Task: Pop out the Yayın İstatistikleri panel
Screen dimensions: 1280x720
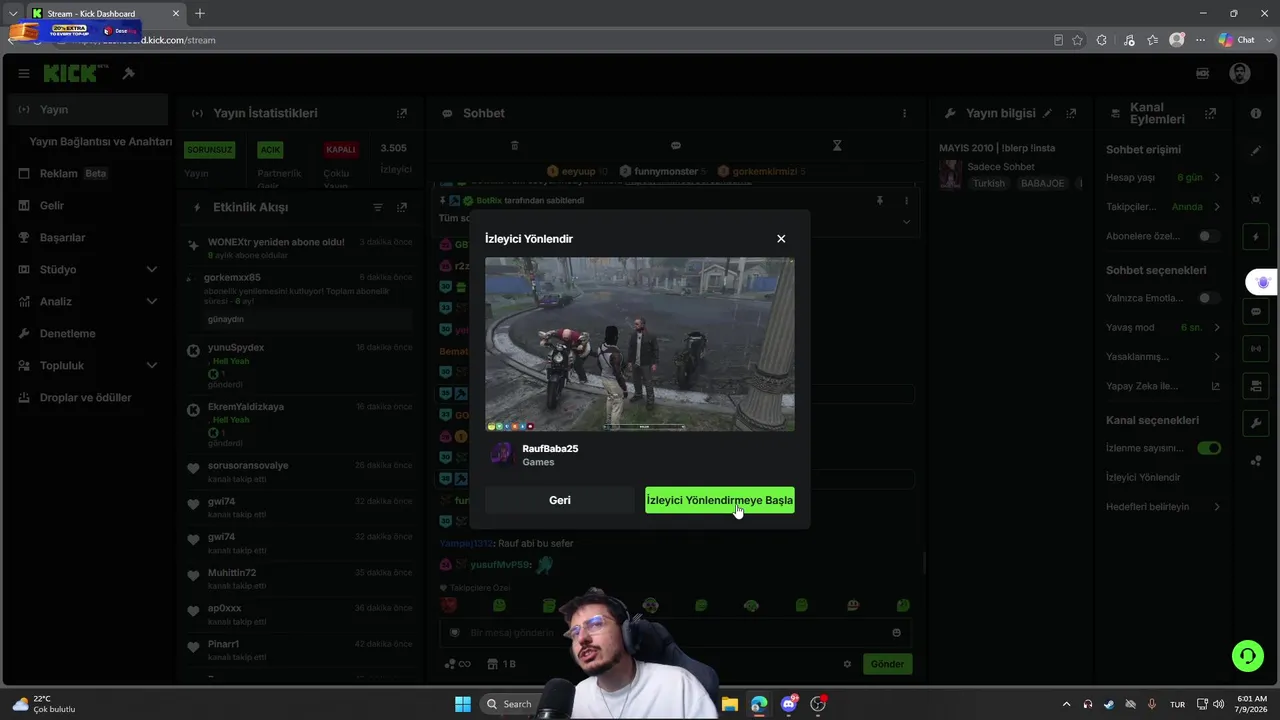Action: pos(402,113)
